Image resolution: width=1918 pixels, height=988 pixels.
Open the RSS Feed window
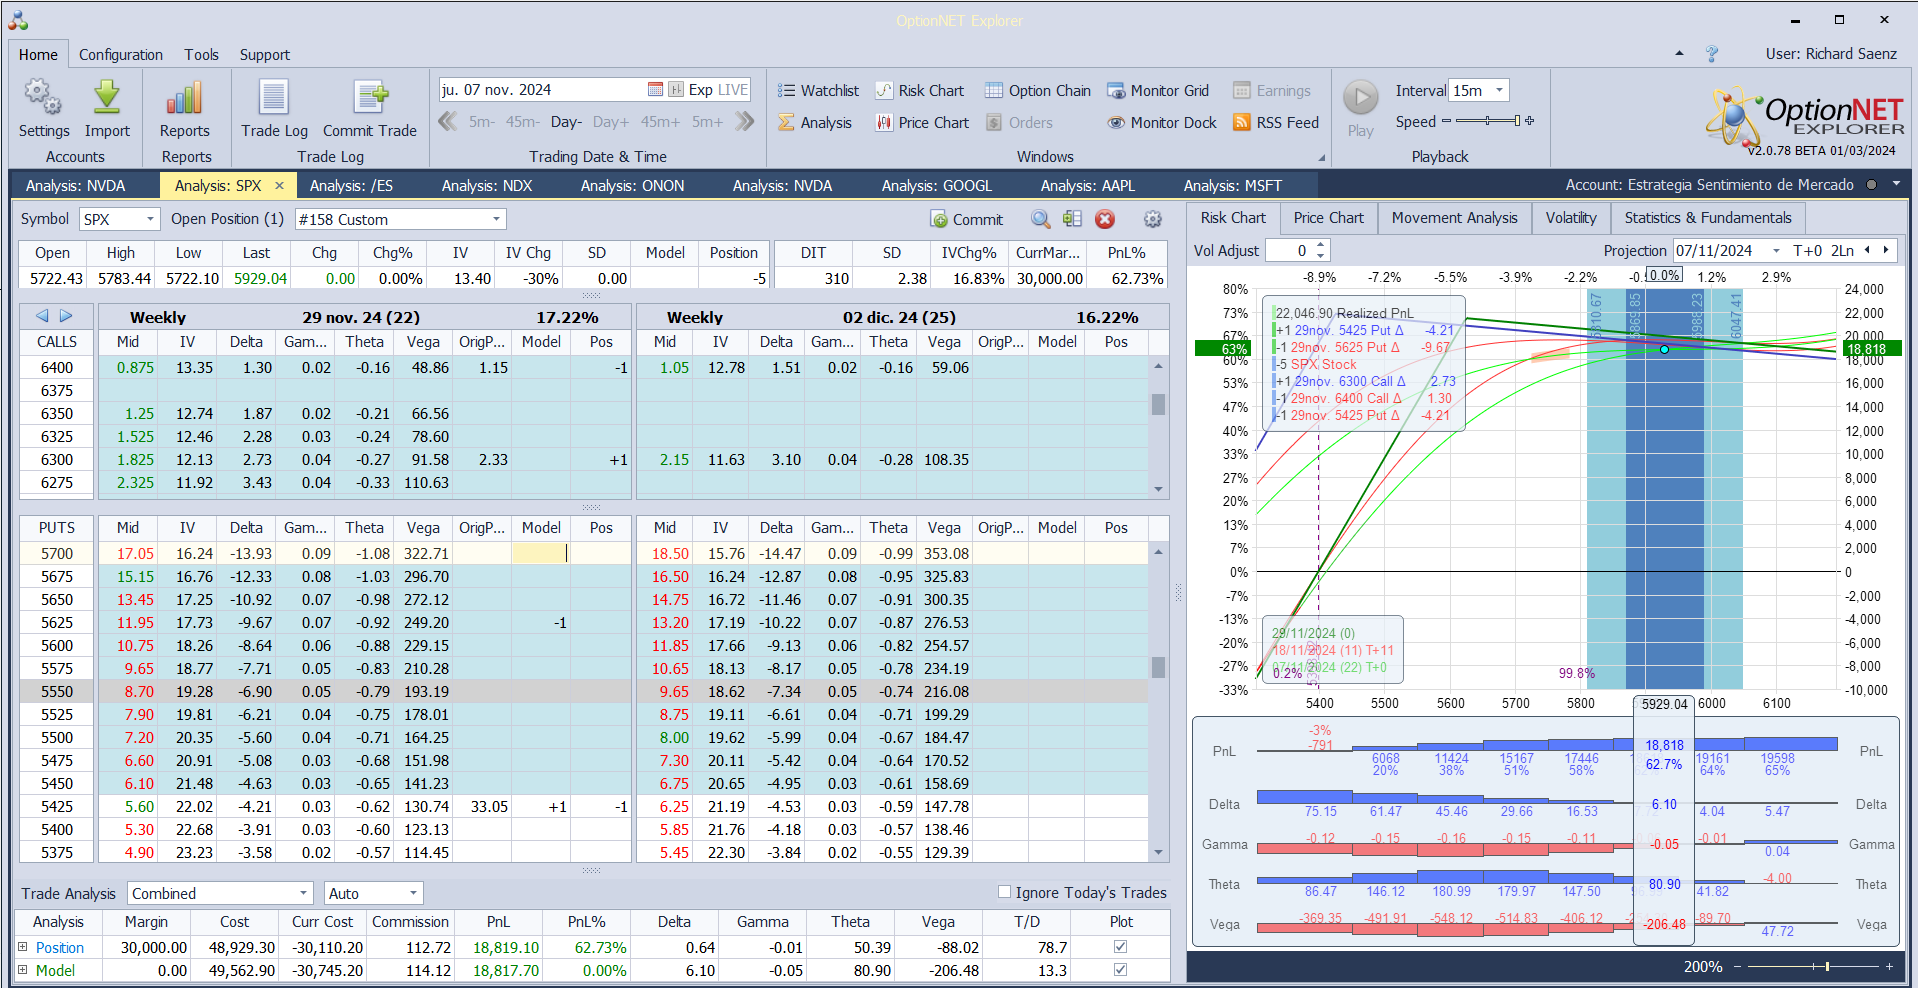tap(1275, 123)
